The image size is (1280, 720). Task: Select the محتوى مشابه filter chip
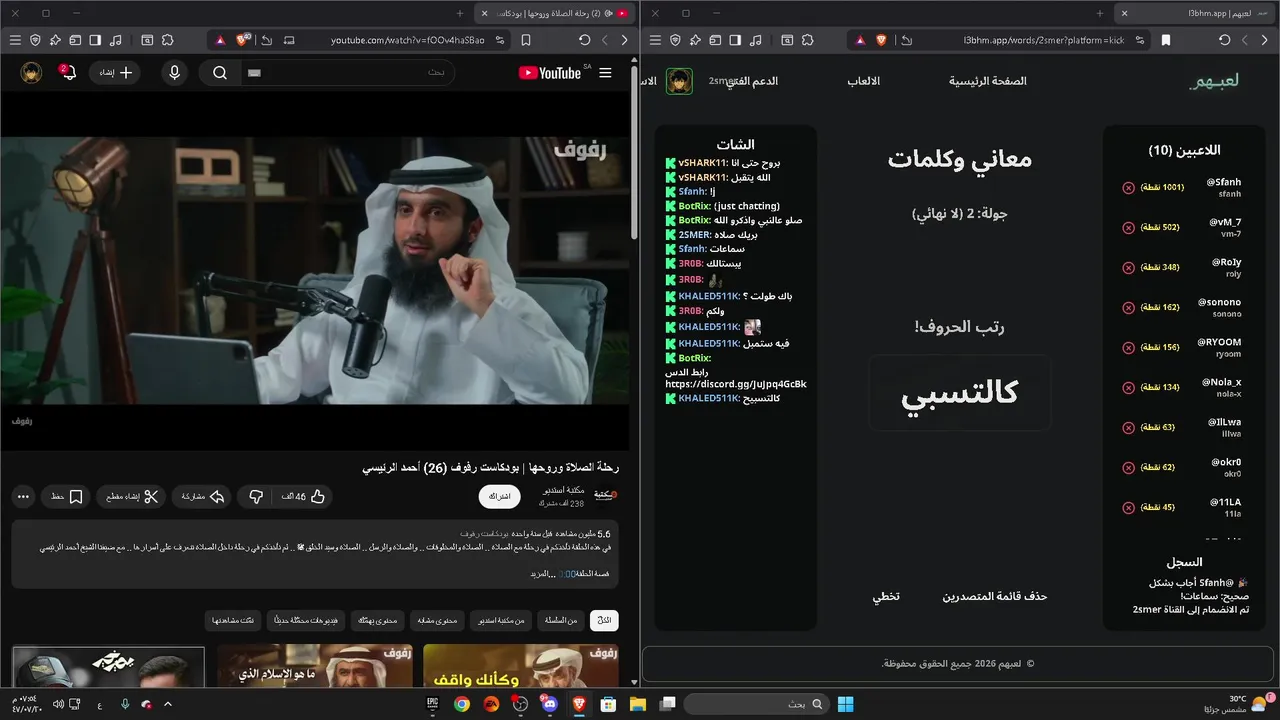pos(435,621)
